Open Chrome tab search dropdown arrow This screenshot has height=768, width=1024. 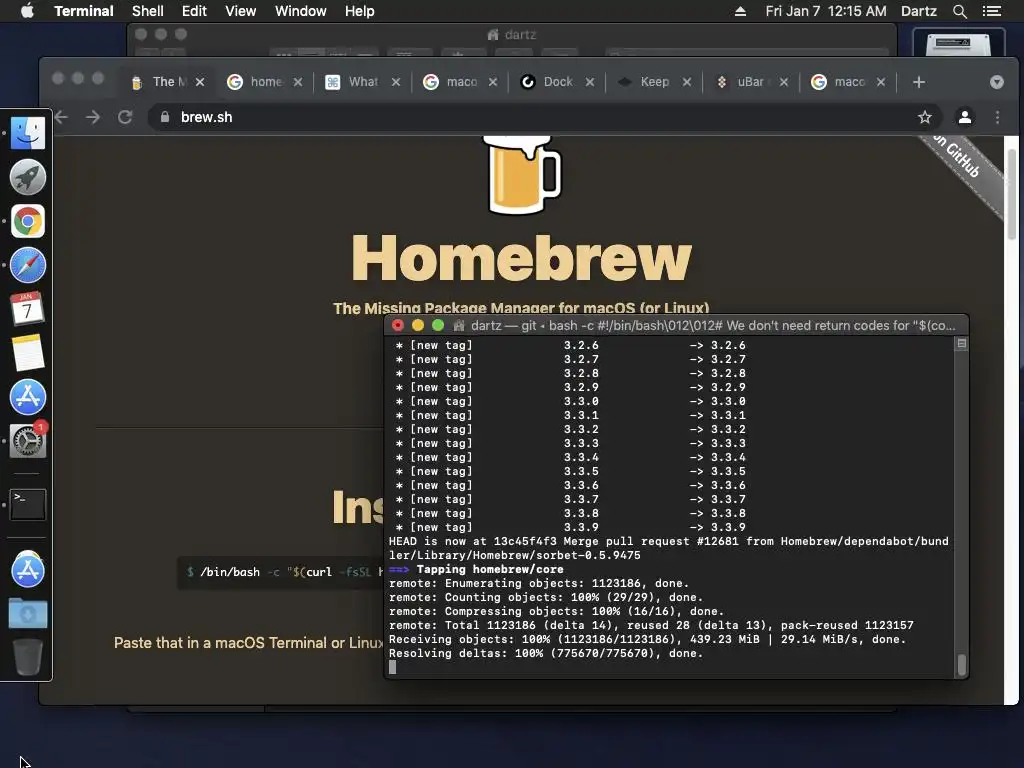pyautogui.click(x=997, y=82)
